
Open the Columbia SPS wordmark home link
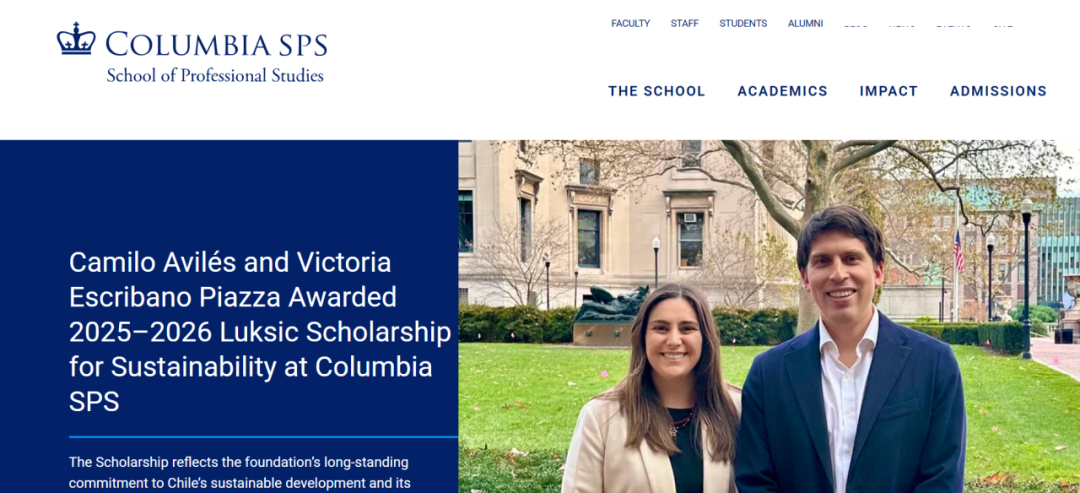point(216,44)
